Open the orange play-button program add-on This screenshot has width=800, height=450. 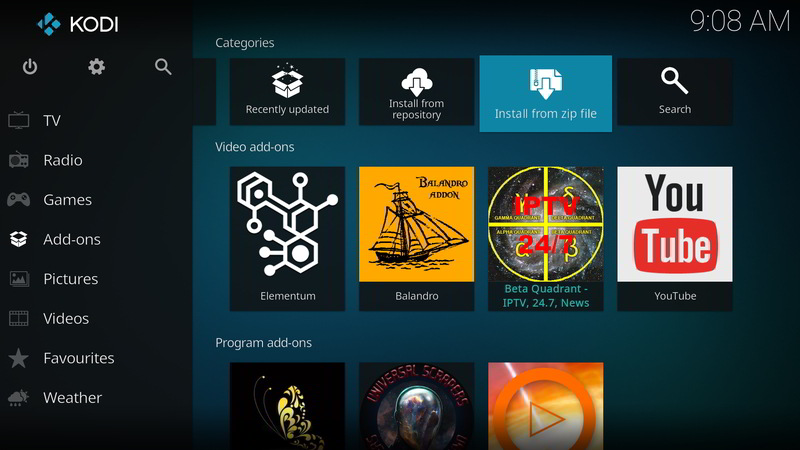coord(545,406)
